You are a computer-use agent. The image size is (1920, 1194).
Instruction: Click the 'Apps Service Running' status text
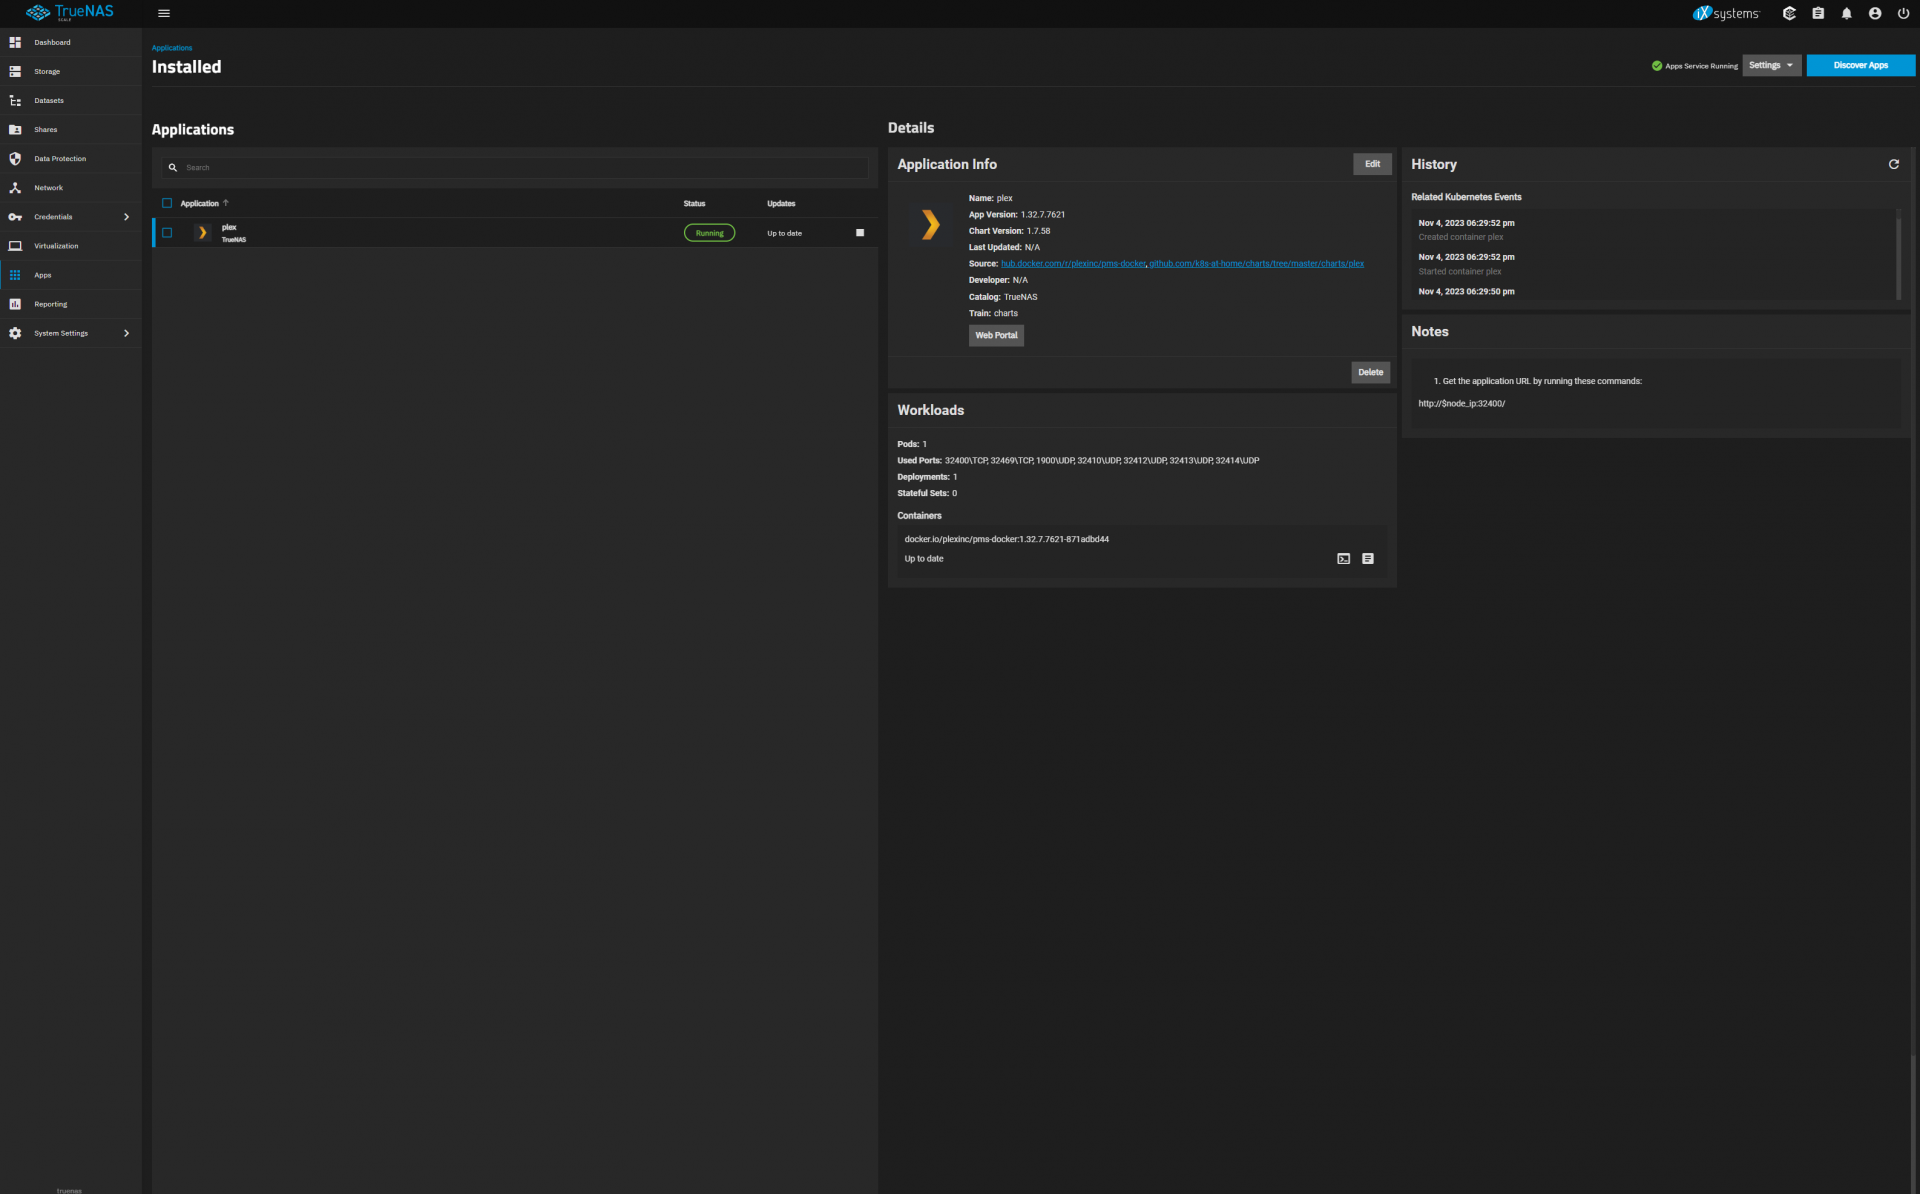(x=1701, y=66)
